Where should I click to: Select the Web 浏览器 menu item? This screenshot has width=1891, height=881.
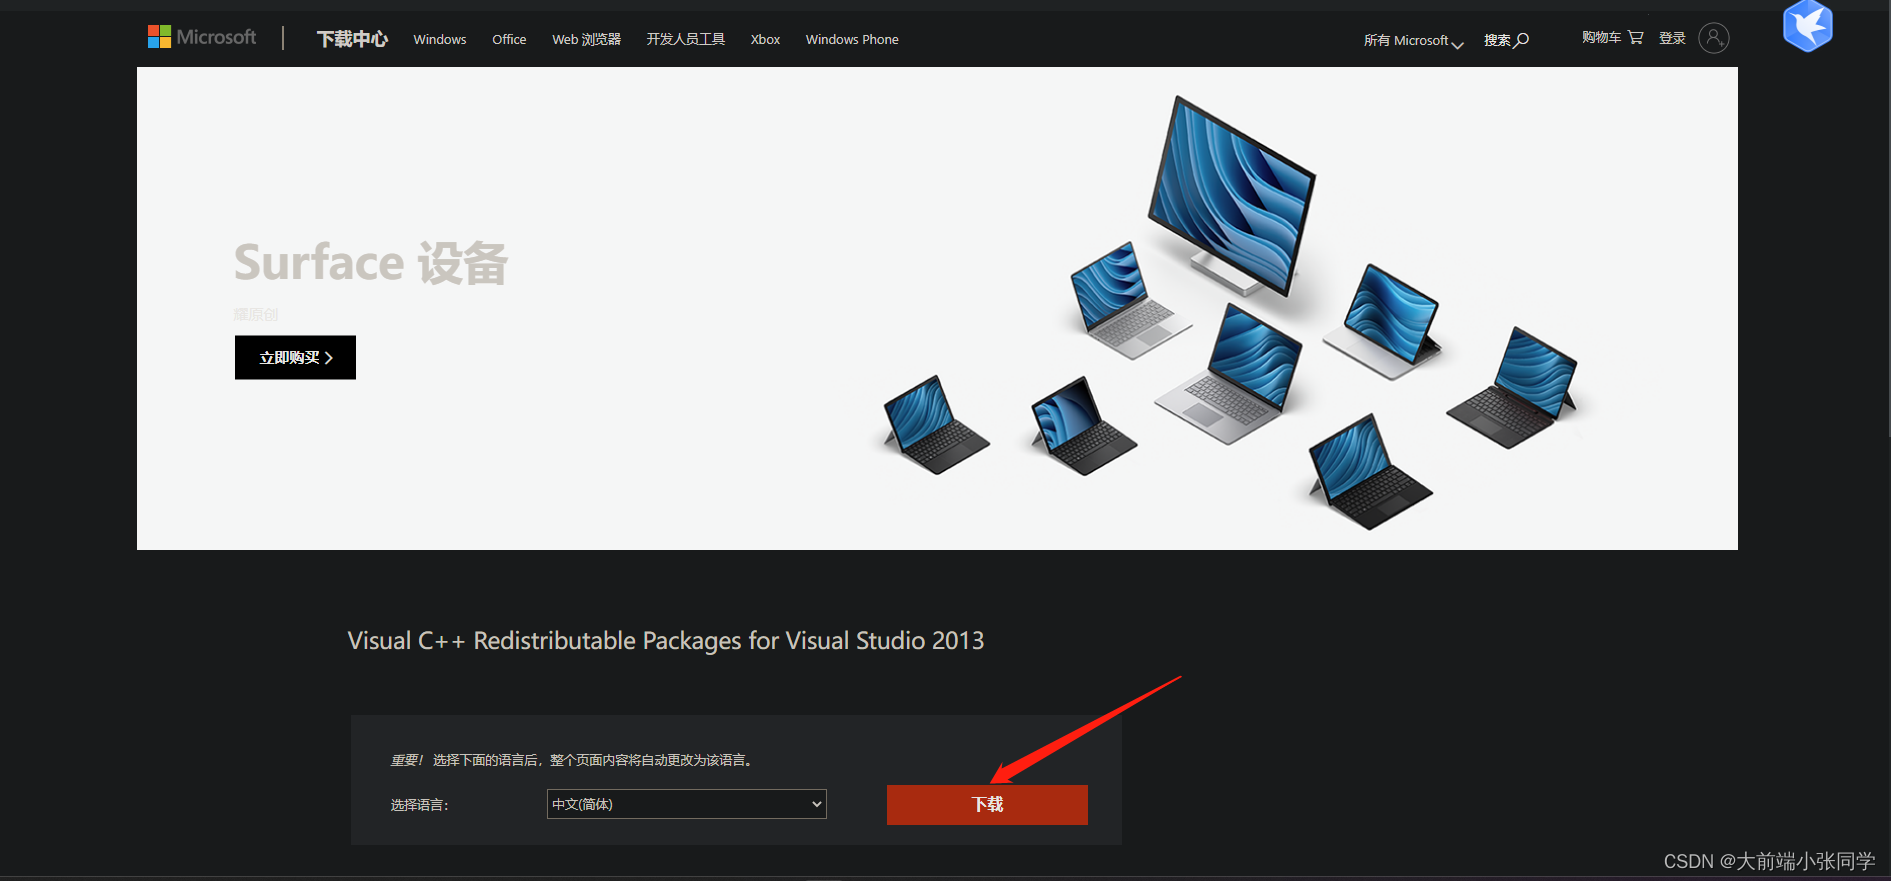(586, 39)
